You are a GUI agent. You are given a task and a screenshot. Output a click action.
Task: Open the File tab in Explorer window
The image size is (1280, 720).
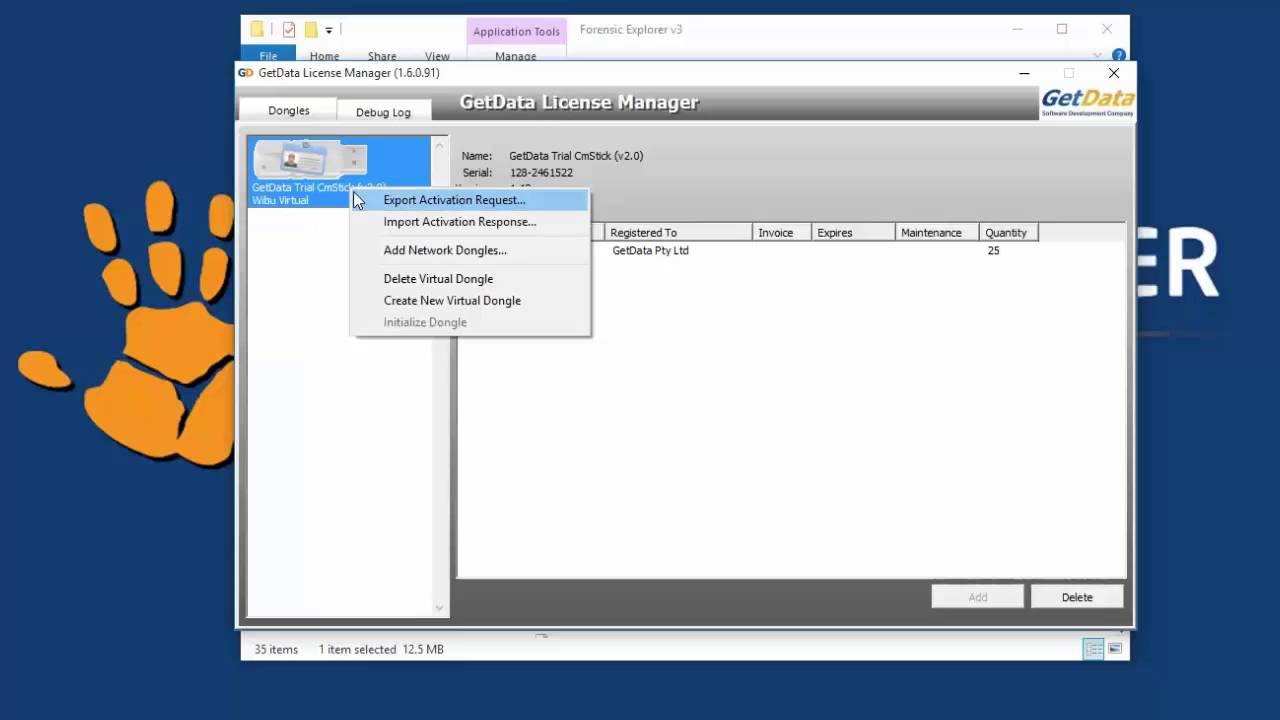268,56
